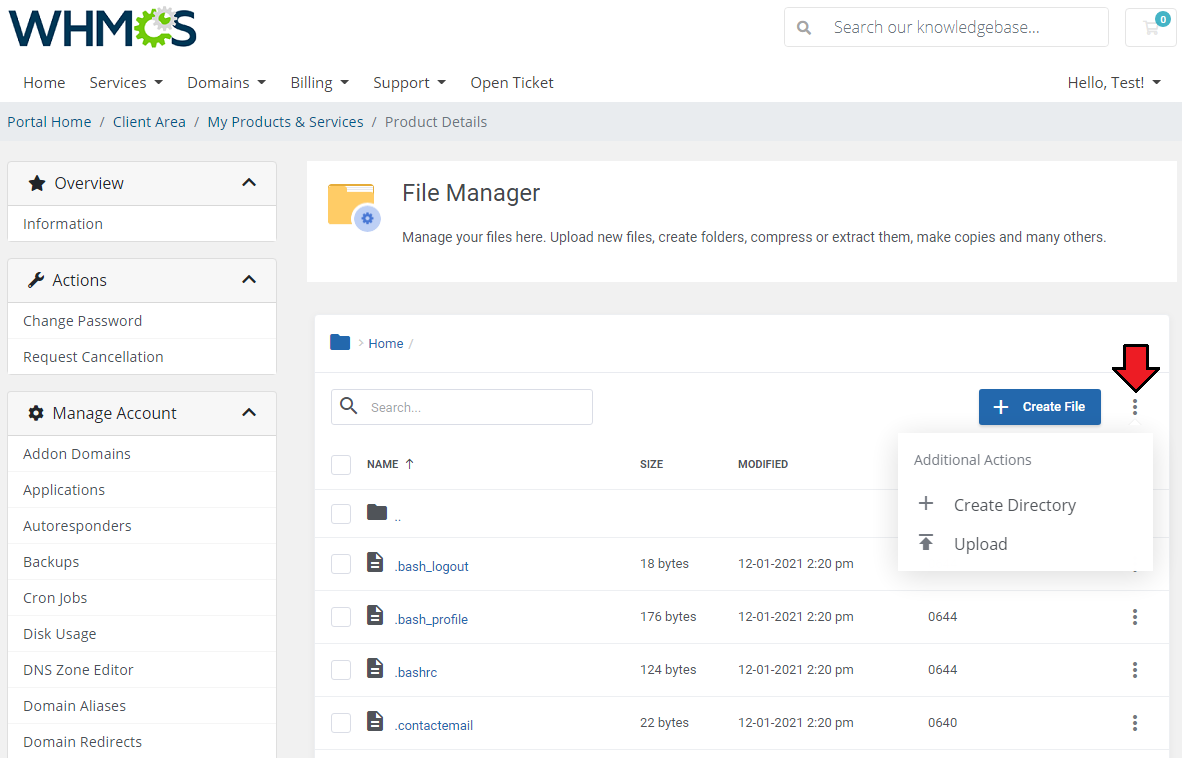Screen dimensions: 1182x758
Task: Click the .bash_logout file icon
Action: click(x=375, y=562)
